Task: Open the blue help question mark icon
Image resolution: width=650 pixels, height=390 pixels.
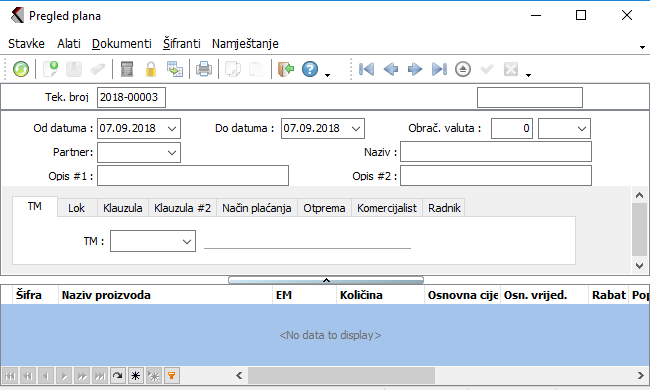Action: point(310,69)
